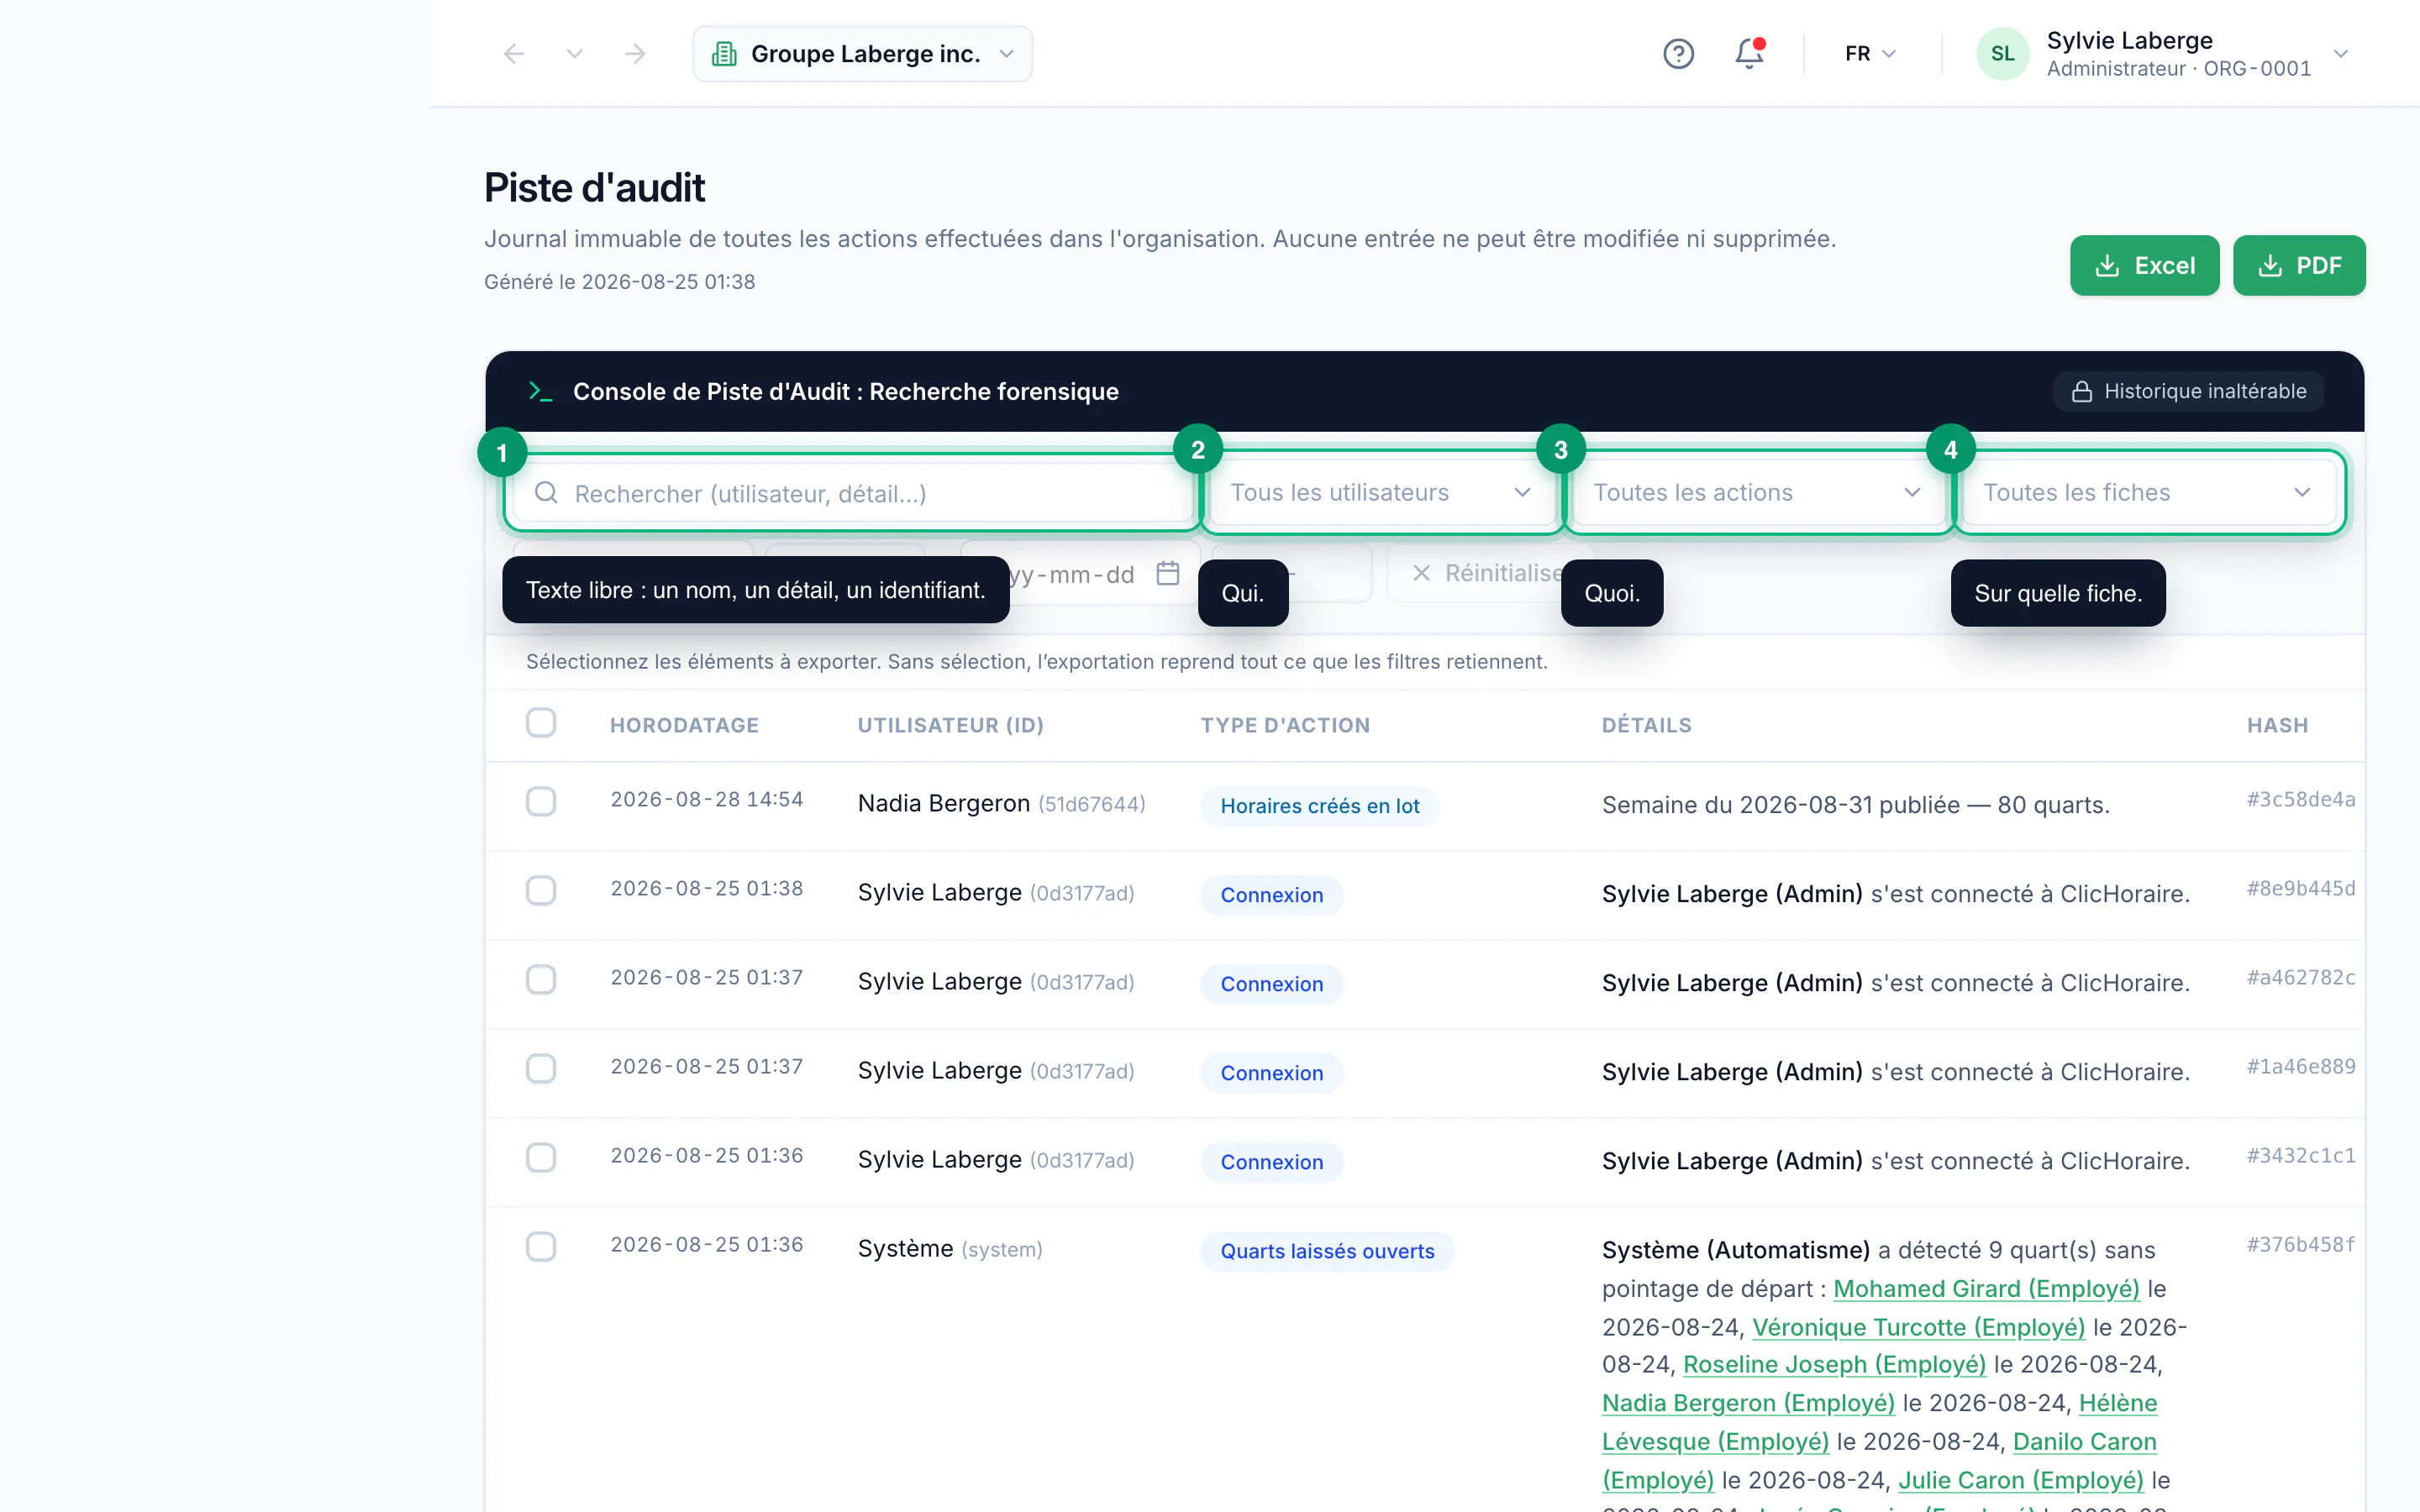
Task: Click the UTILISATEUR (ID) column header
Action: [x=950, y=725]
